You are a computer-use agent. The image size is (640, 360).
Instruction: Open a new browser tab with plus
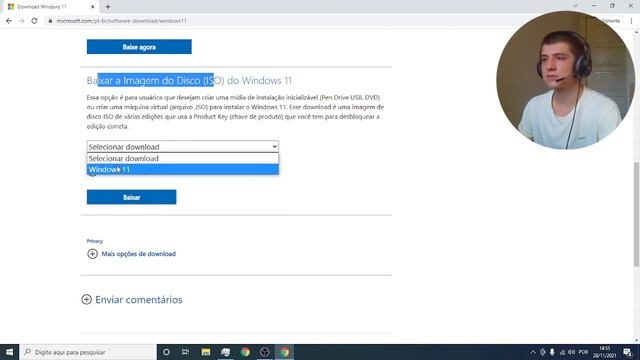(108, 7)
